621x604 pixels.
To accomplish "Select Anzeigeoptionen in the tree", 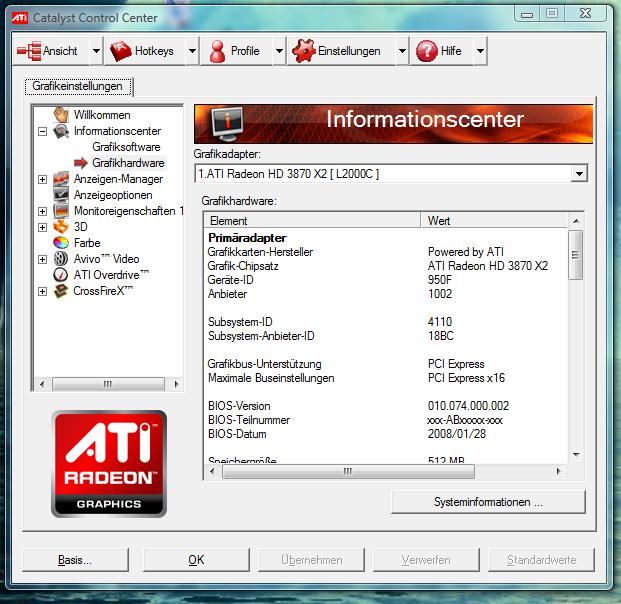I will pyautogui.click(x=113, y=195).
